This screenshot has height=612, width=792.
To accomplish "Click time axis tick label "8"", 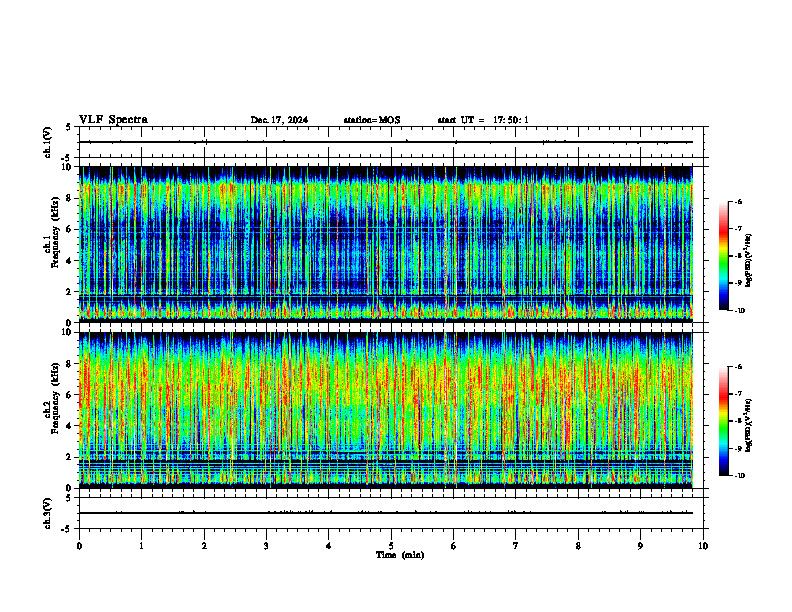I will tap(578, 546).
